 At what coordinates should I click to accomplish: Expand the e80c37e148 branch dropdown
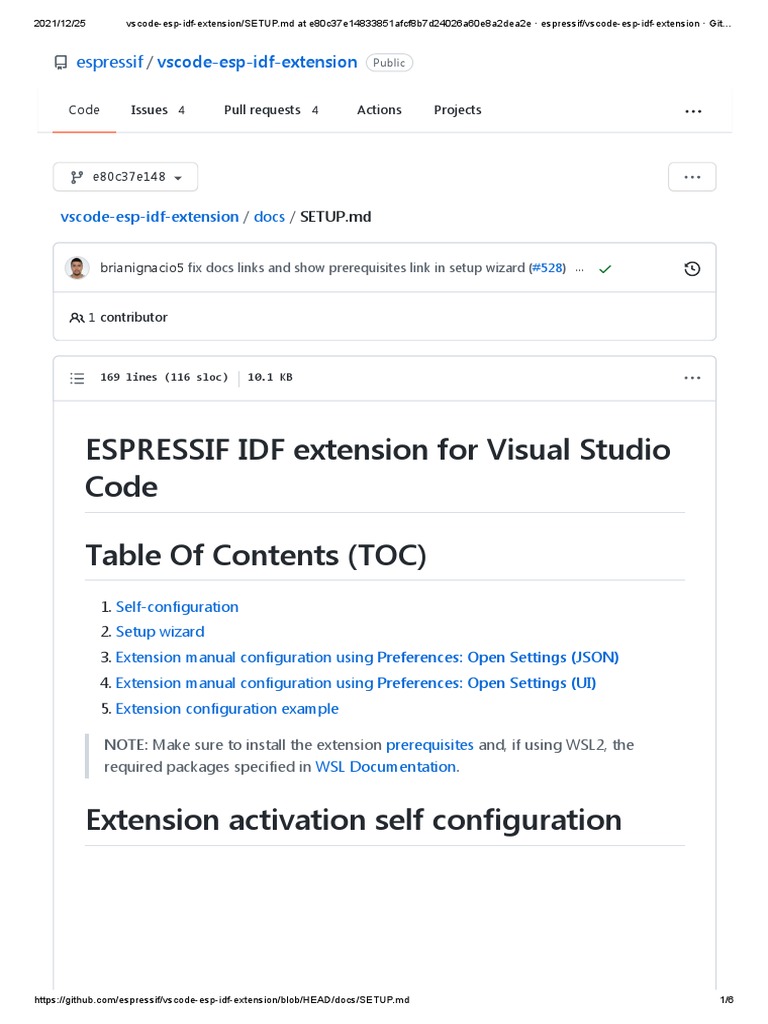click(x=126, y=177)
